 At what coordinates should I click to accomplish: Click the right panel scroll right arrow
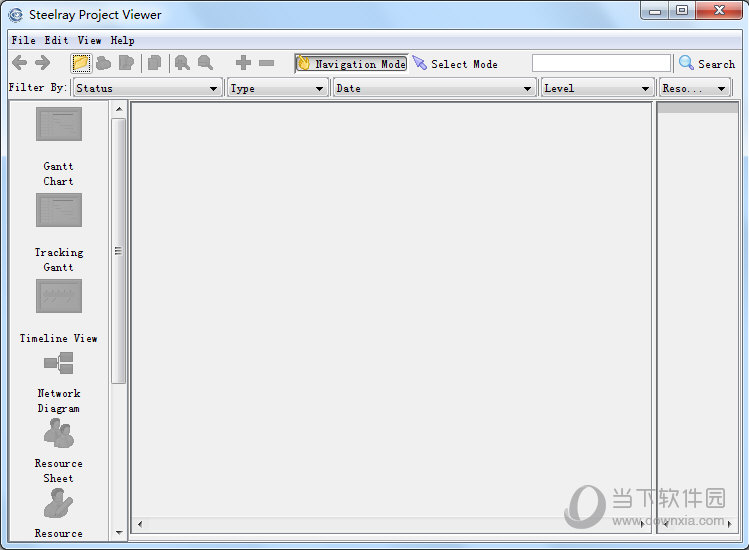pyautogui.click(x=729, y=524)
